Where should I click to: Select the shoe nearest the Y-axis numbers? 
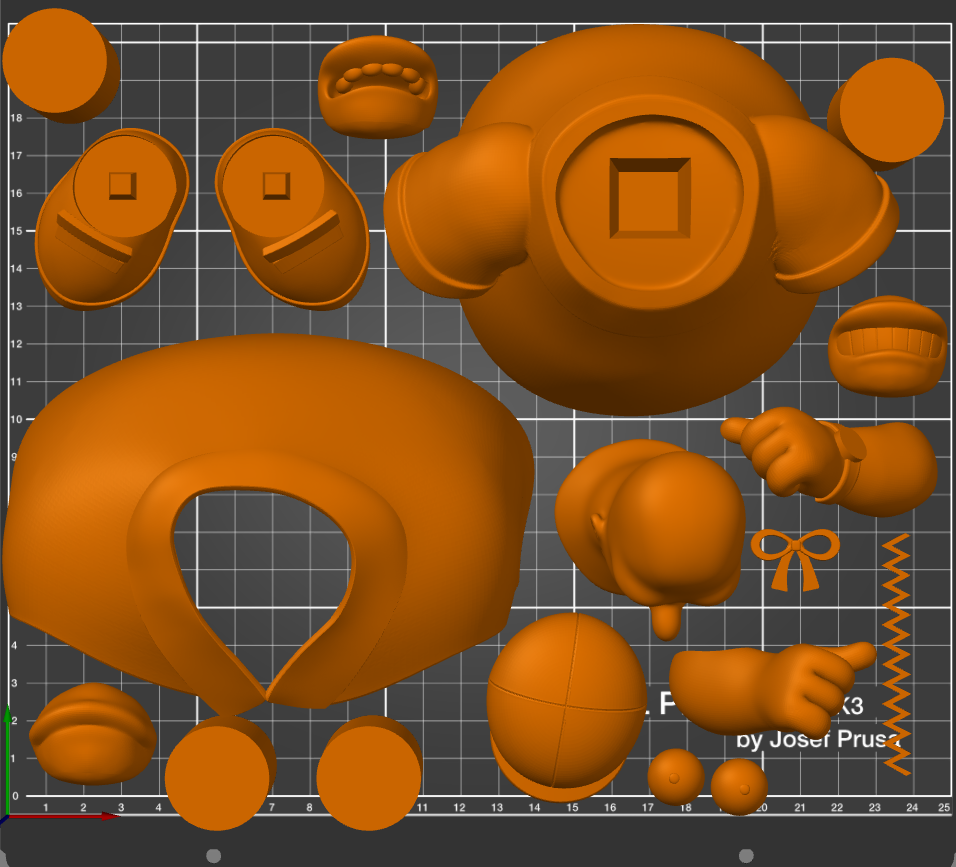click(x=112, y=218)
